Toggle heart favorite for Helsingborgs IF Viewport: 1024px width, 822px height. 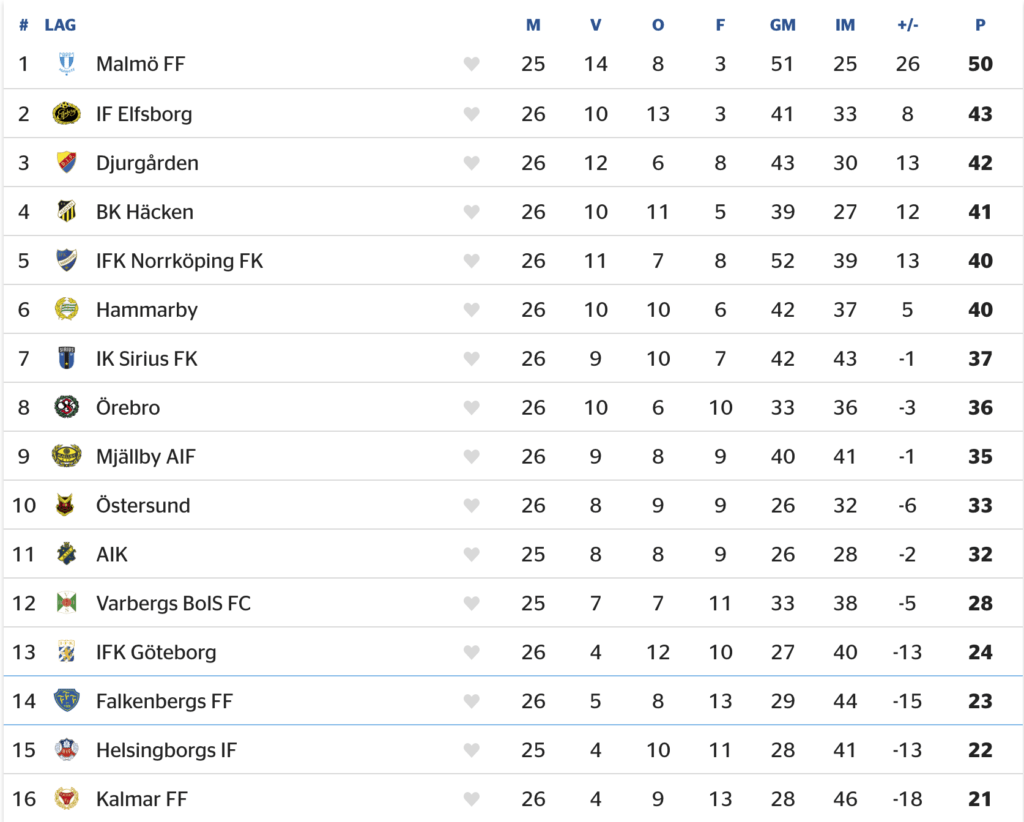pyautogui.click(x=472, y=750)
